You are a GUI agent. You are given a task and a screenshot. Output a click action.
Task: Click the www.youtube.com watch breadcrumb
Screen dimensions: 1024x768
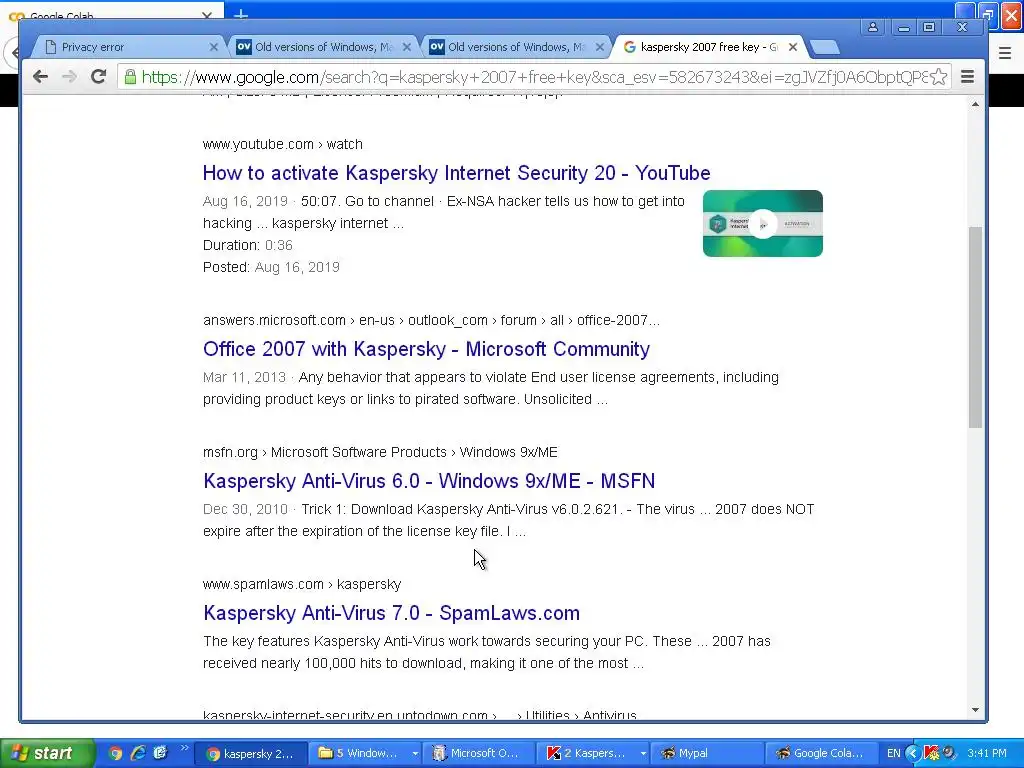click(283, 144)
